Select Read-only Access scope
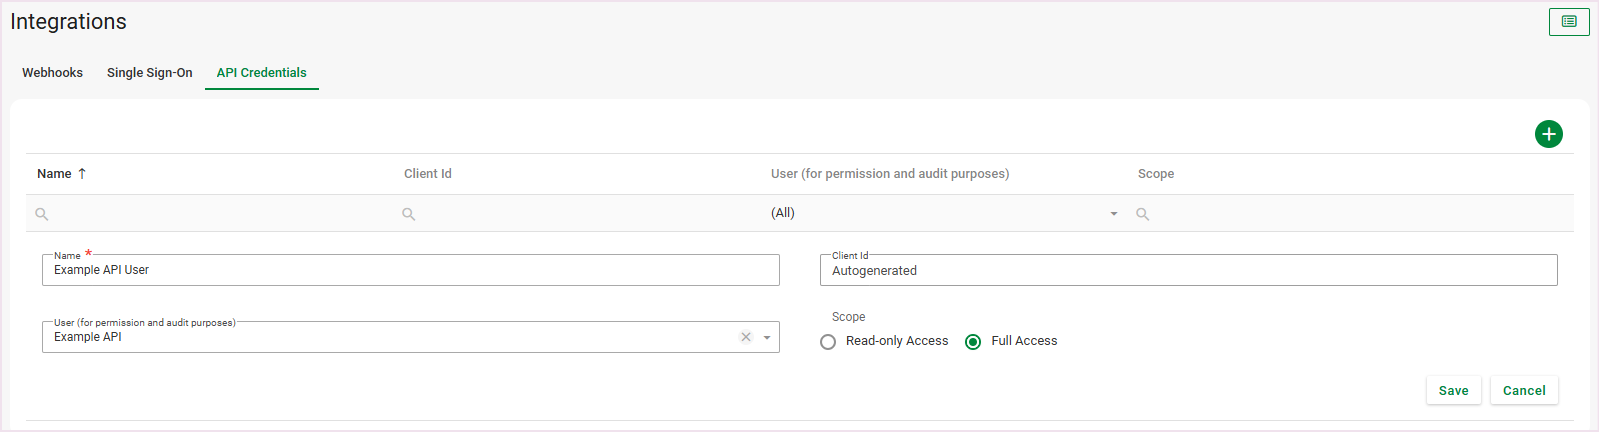 pyautogui.click(x=828, y=342)
